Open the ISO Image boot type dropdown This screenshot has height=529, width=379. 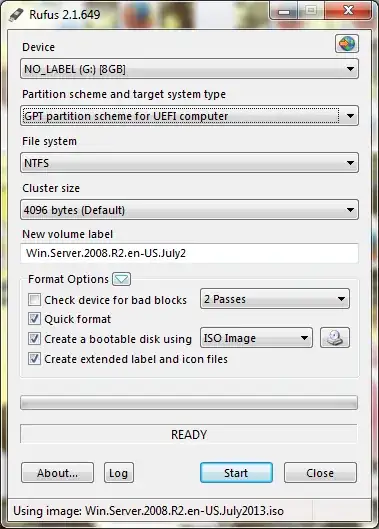point(256,338)
